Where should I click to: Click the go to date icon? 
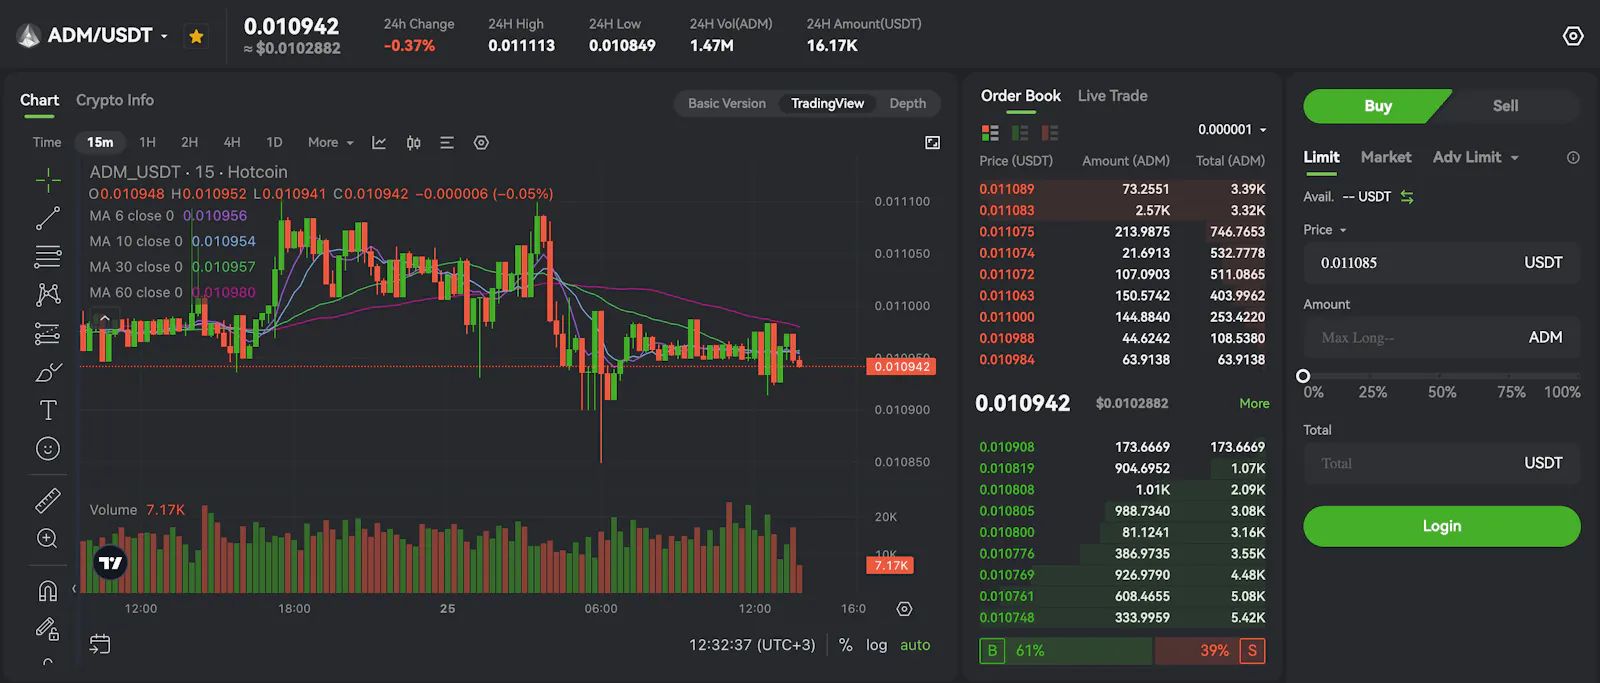[100, 644]
